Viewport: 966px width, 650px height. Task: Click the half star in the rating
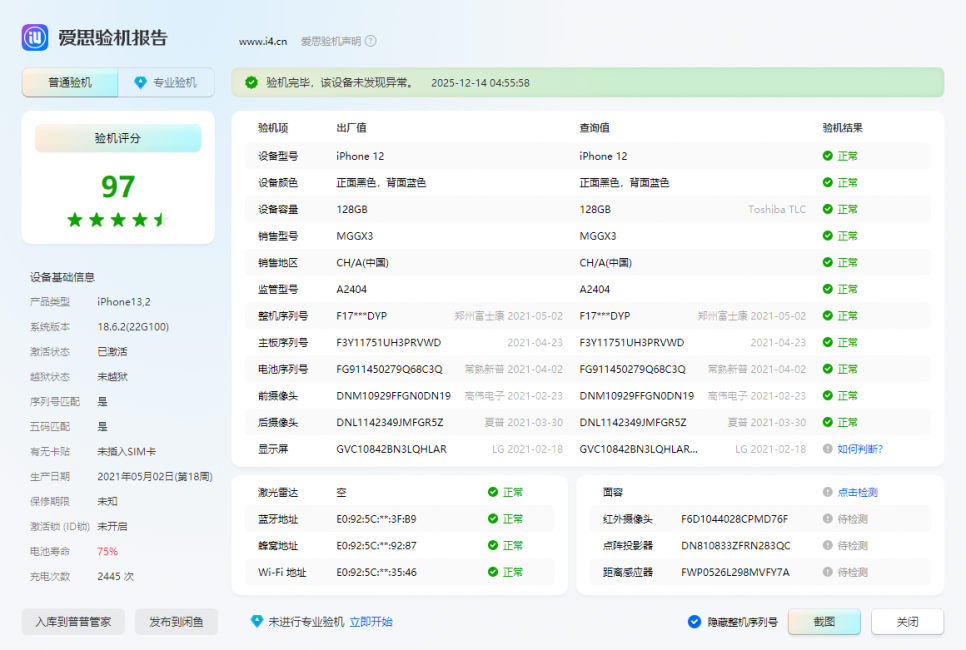160,219
